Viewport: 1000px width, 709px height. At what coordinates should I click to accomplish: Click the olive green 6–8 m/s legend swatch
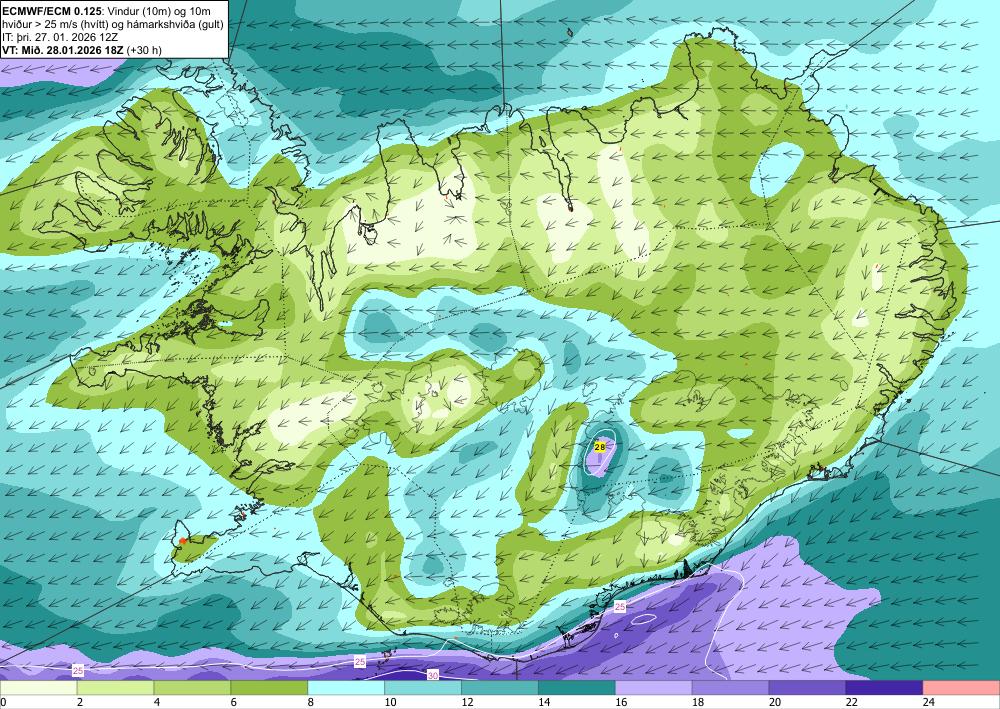coord(269,688)
